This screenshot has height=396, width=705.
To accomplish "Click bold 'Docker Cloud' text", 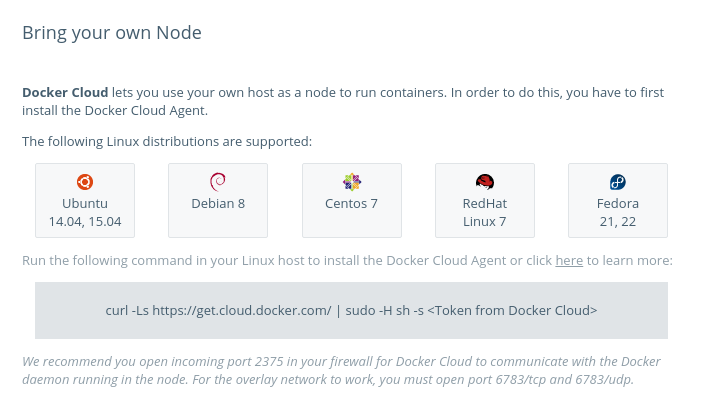I will point(65,93).
